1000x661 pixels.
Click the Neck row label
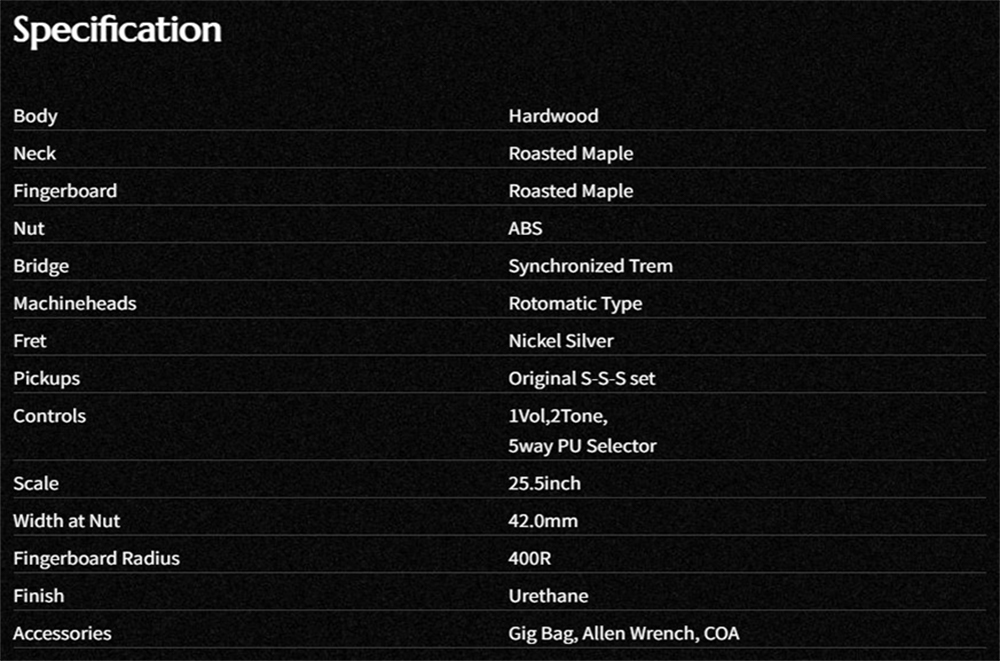(35, 154)
